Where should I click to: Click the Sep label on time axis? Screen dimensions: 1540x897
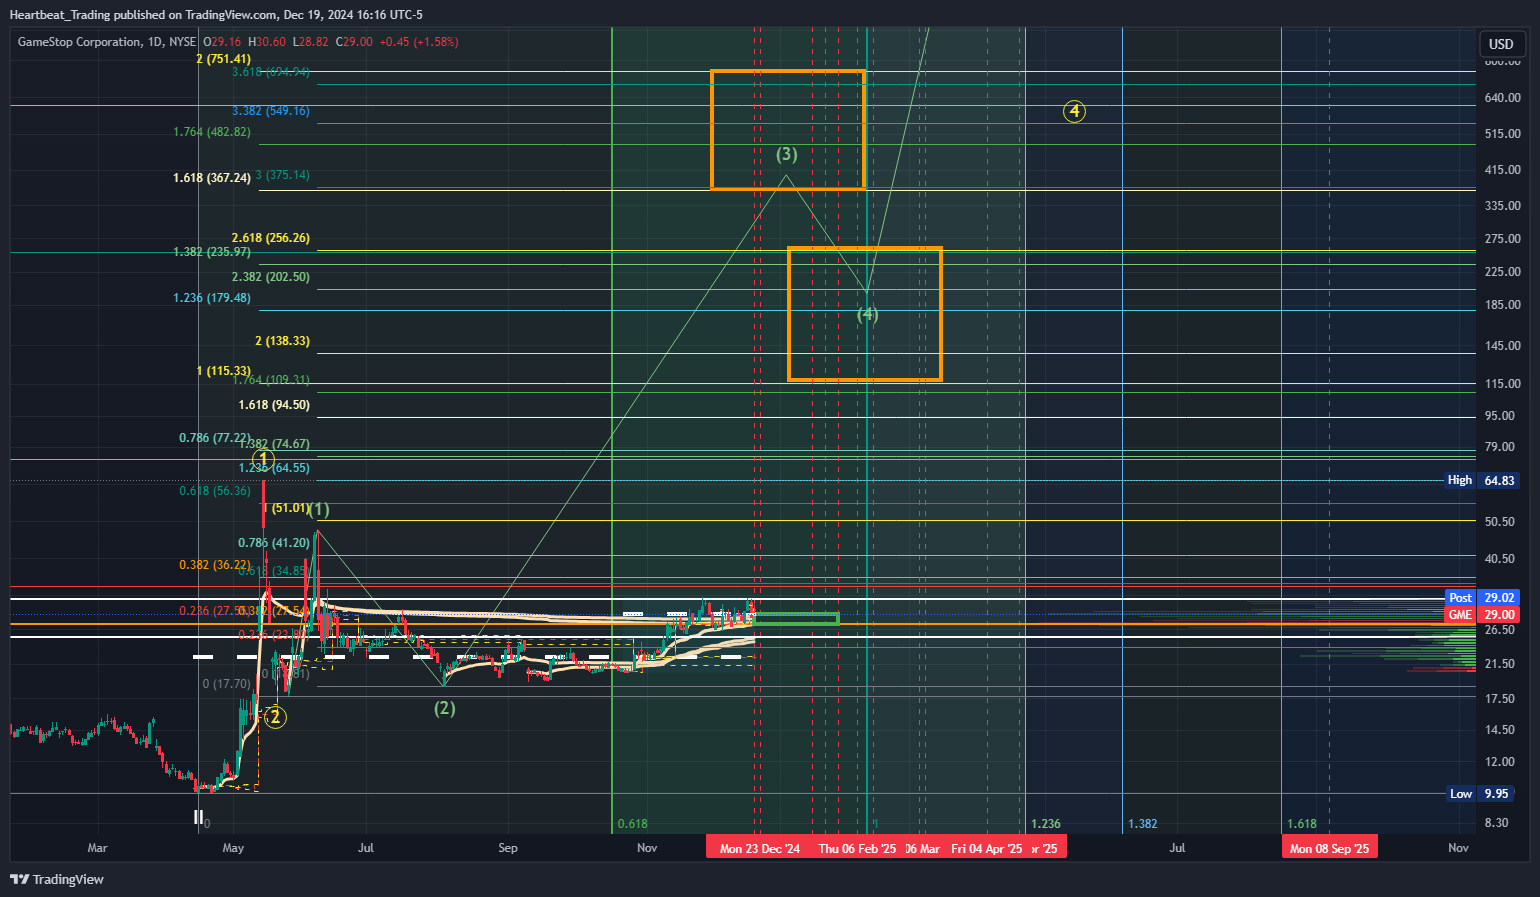coord(508,848)
